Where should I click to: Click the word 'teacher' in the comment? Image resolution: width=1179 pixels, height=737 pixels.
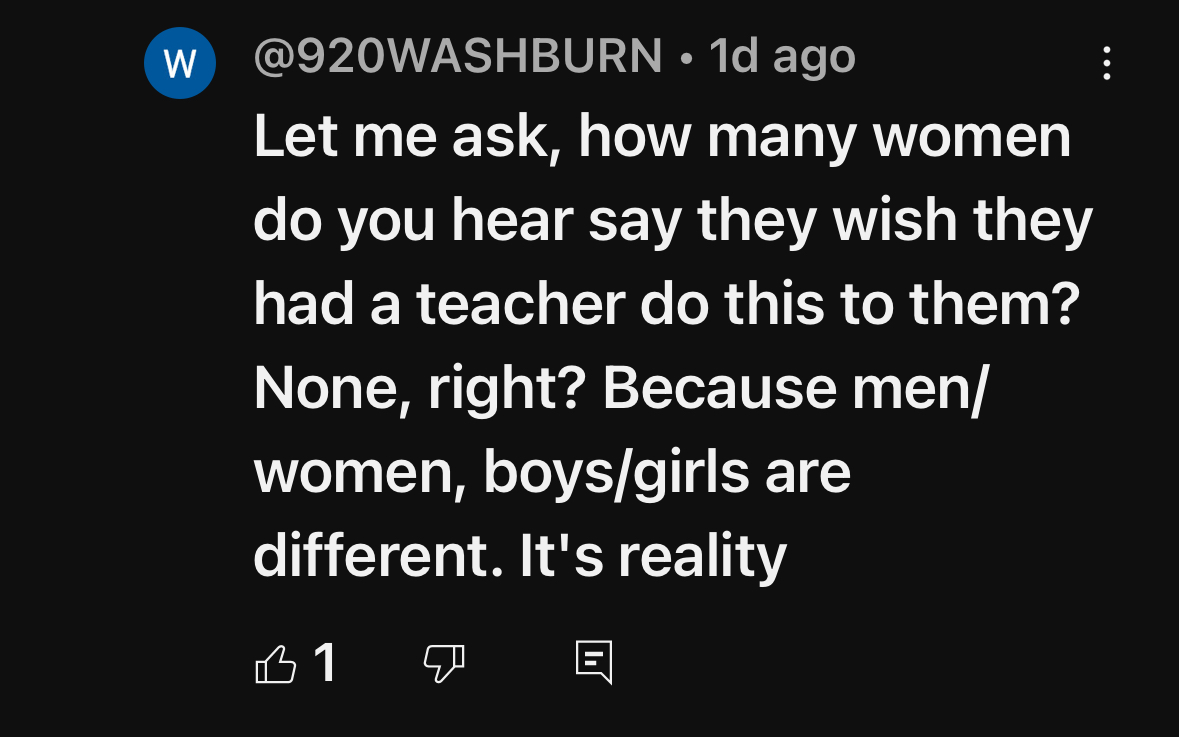point(520,305)
